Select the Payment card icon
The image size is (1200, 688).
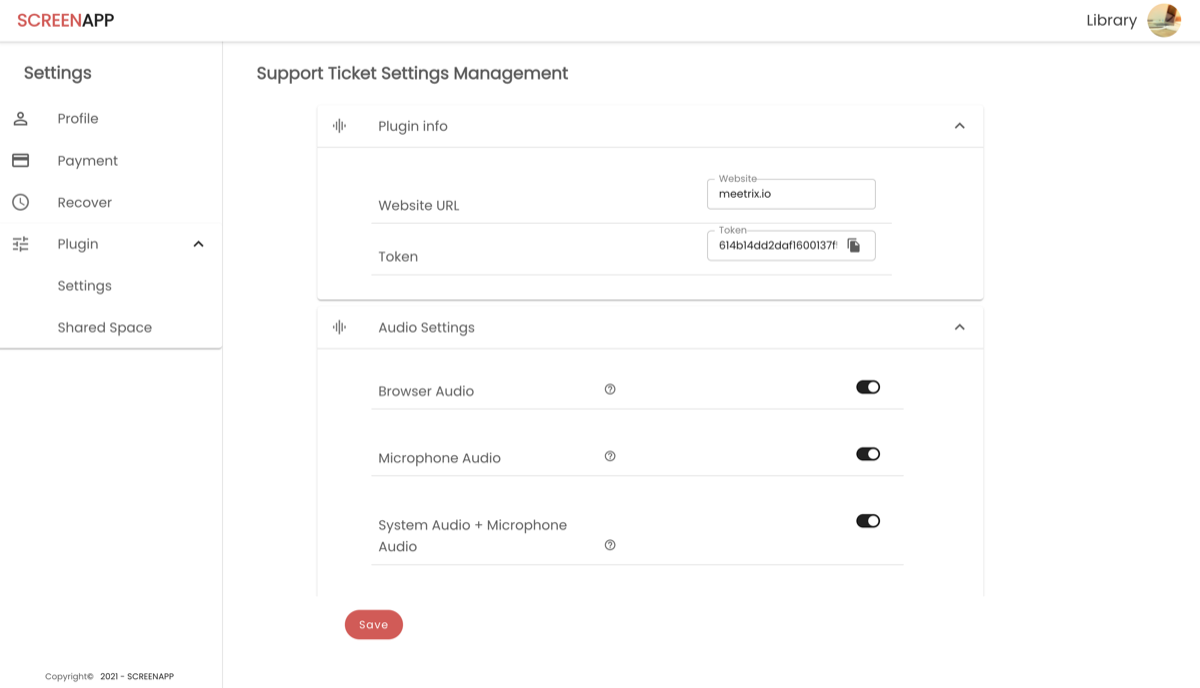pyautogui.click(x=20, y=160)
